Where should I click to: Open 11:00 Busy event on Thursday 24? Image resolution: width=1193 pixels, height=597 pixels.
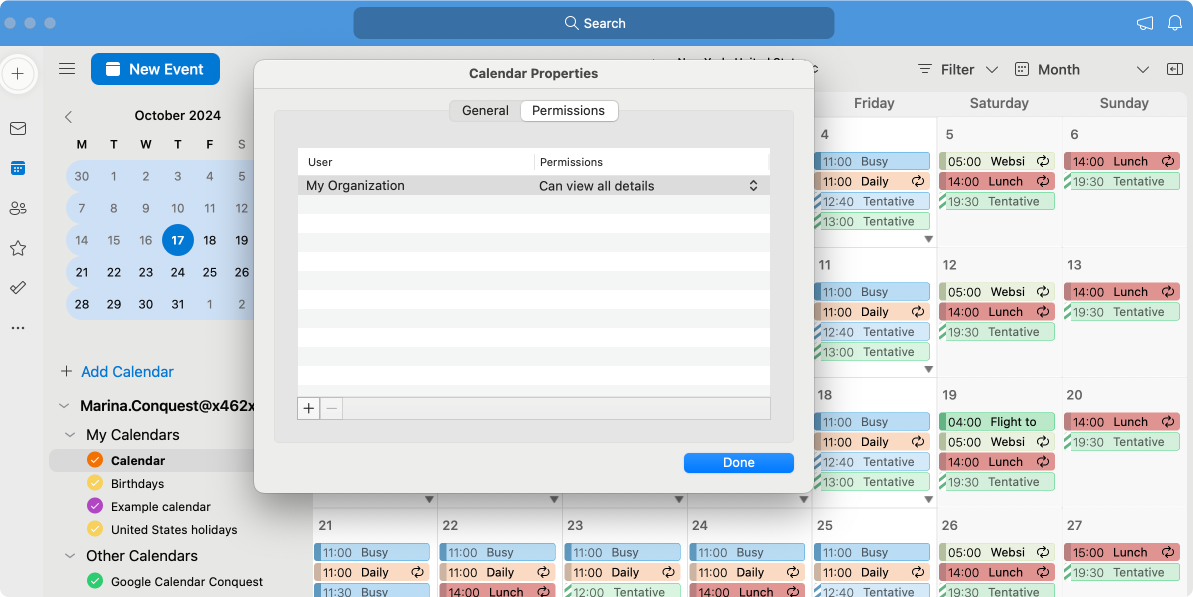(746, 552)
